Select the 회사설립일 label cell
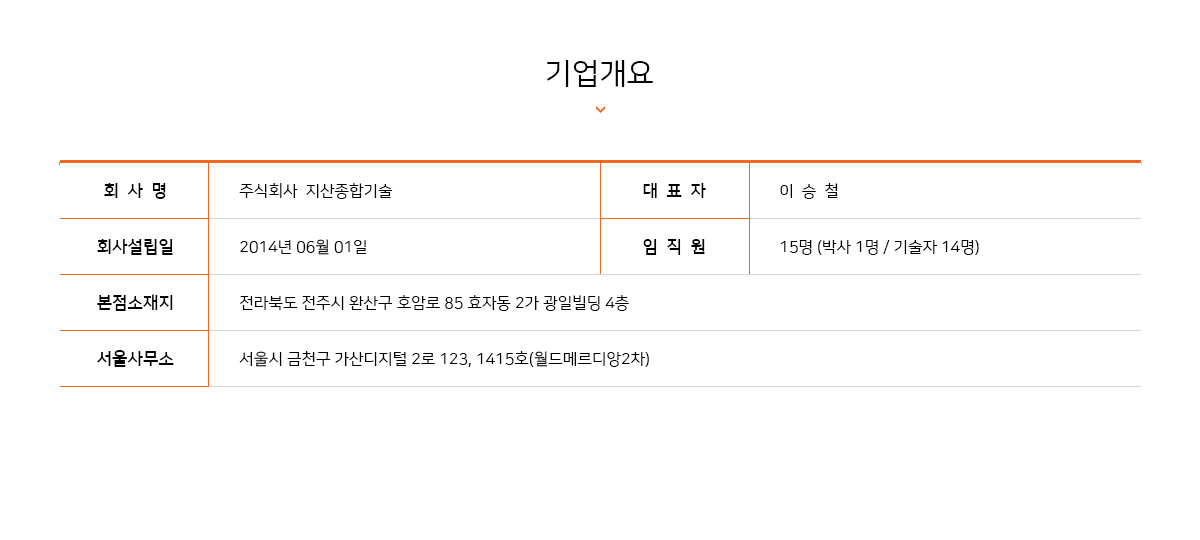This screenshot has height=540, width=1200. pos(134,246)
